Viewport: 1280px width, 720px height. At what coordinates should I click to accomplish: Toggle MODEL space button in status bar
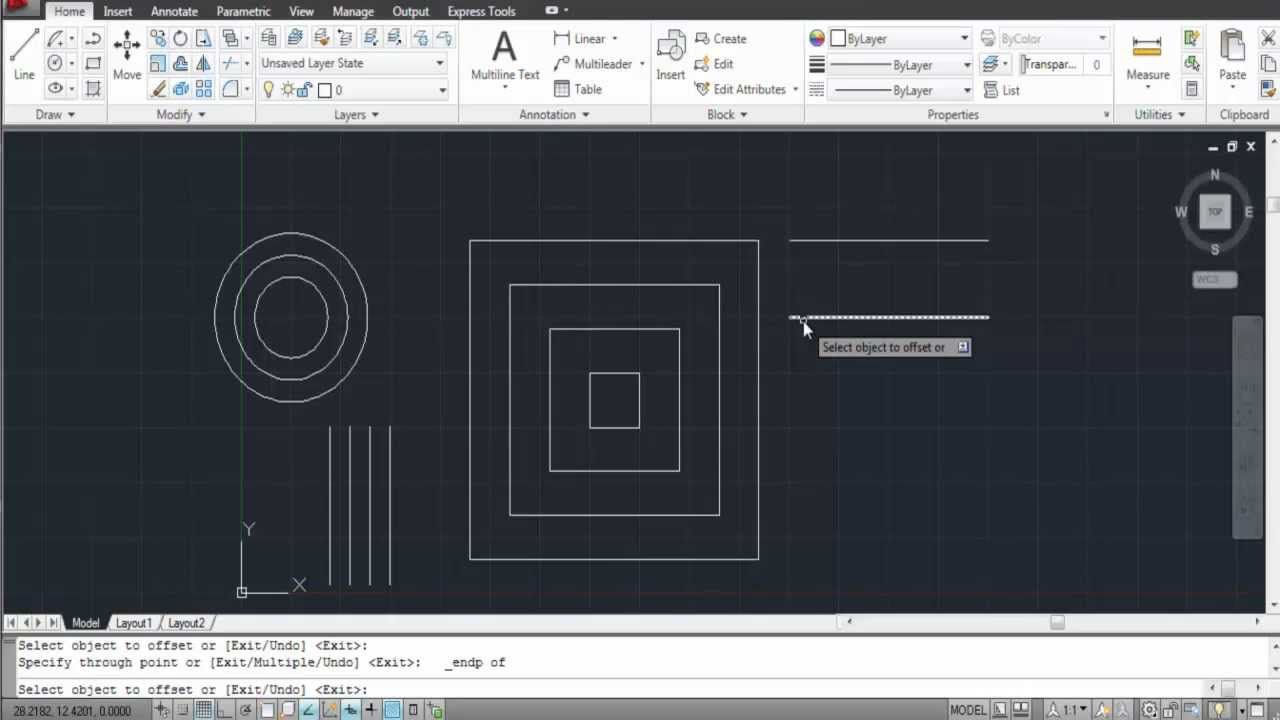967,710
